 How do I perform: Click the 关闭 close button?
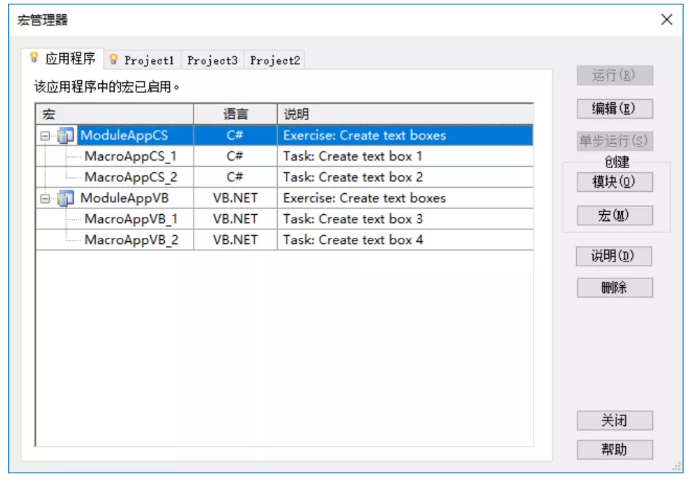614,420
